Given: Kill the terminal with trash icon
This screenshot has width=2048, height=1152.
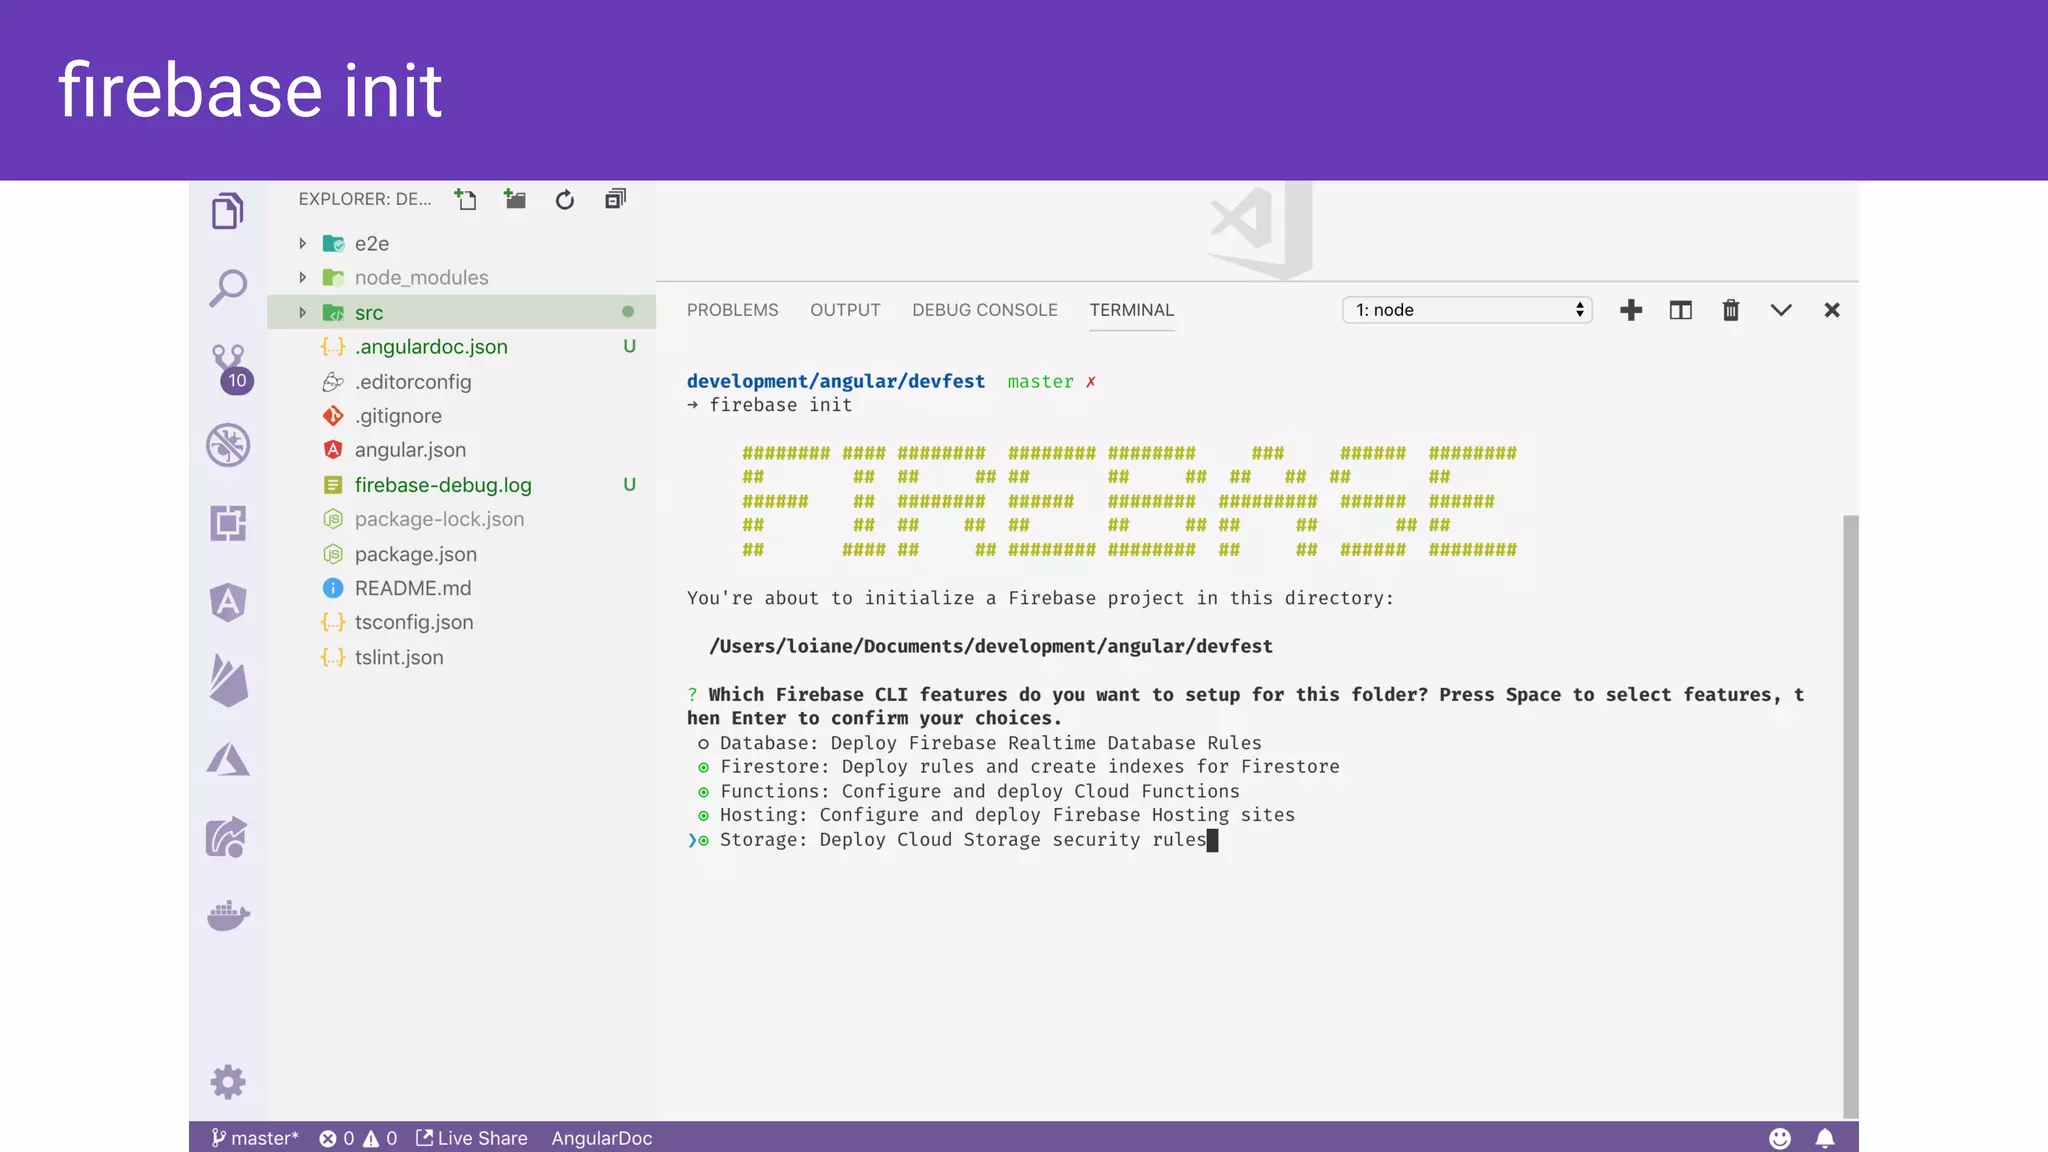Looking at the screenshot, I should tap(1730, 310).
